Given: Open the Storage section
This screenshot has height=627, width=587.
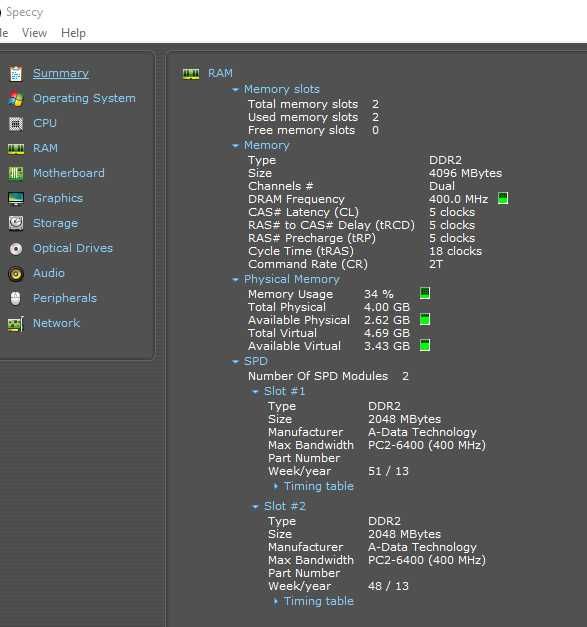Looking at the screenshot, I should [56, 223].
